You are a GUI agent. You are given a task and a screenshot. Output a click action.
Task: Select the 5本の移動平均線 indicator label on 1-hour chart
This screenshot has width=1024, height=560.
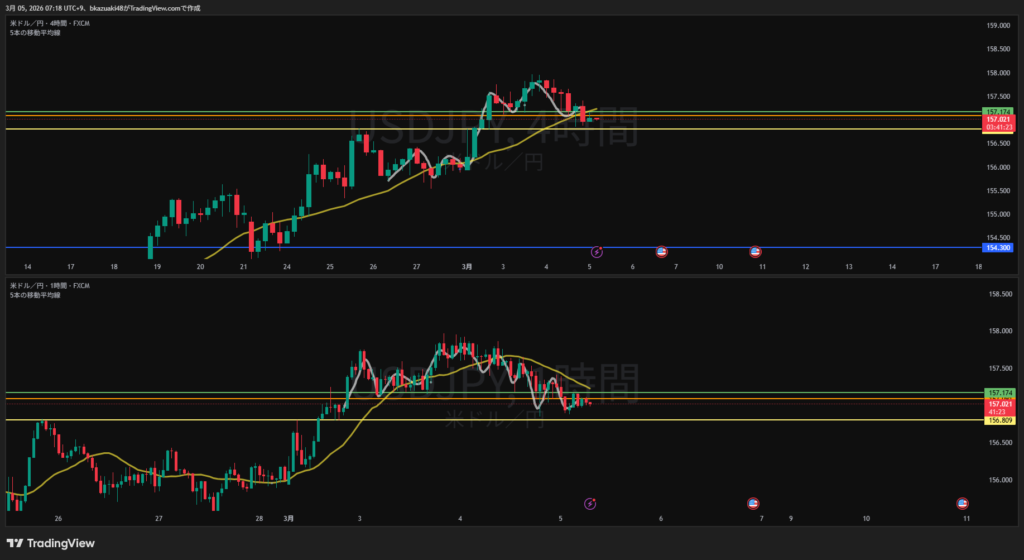pos(35,295)
